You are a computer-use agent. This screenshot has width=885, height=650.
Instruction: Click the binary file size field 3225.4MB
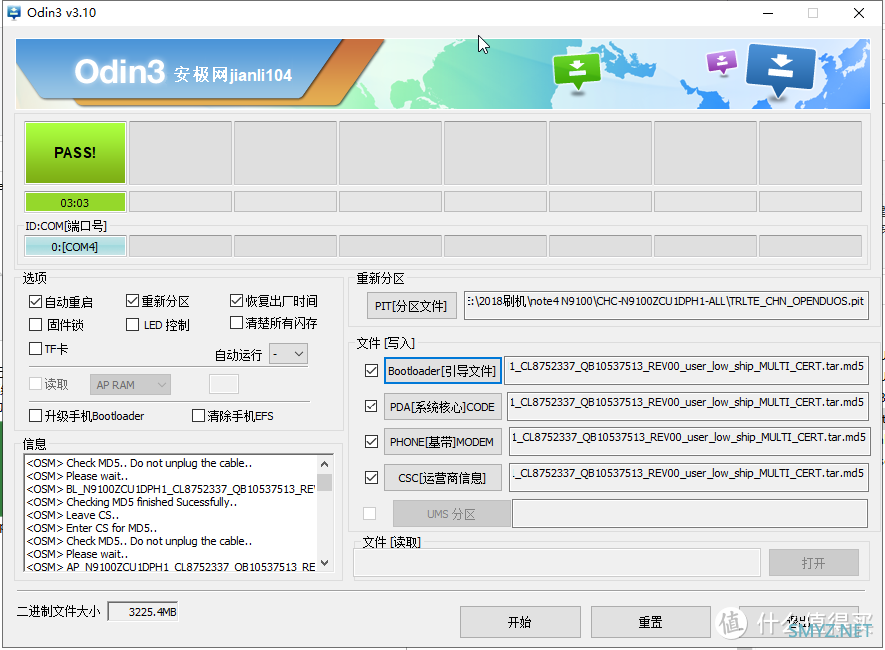[x=143, y=612]
